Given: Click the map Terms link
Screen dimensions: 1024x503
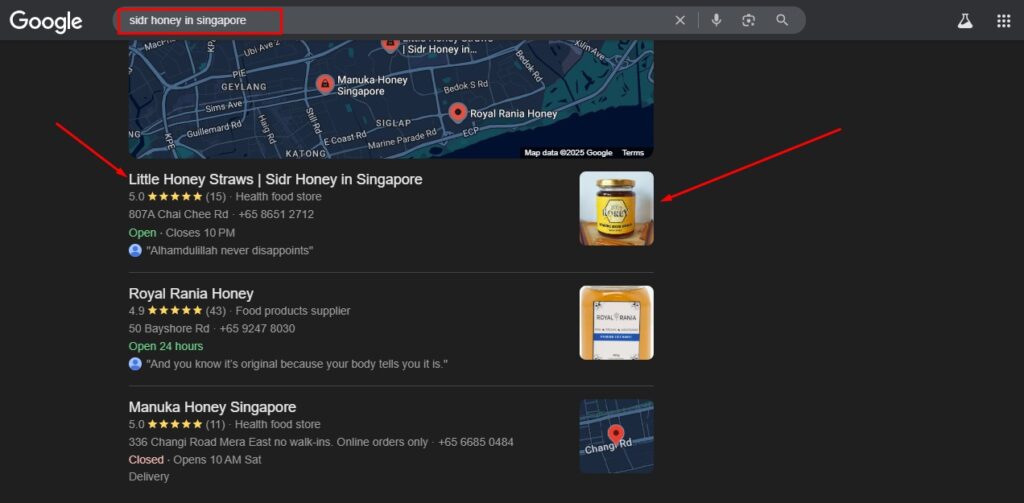Looking at the screenshot, I should point(633,153).
